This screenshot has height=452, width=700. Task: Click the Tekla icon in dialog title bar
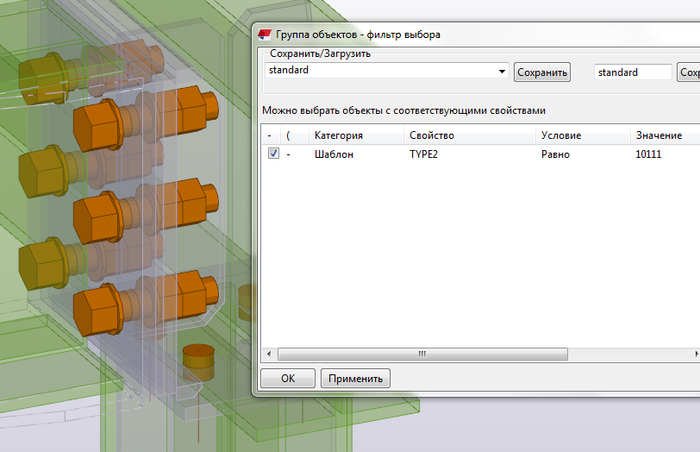[x=264, y=35]
